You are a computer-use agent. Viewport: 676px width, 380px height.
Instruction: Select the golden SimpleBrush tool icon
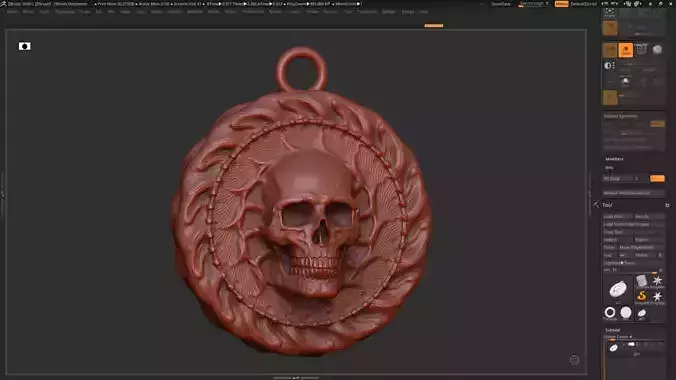tap(642, 297)
